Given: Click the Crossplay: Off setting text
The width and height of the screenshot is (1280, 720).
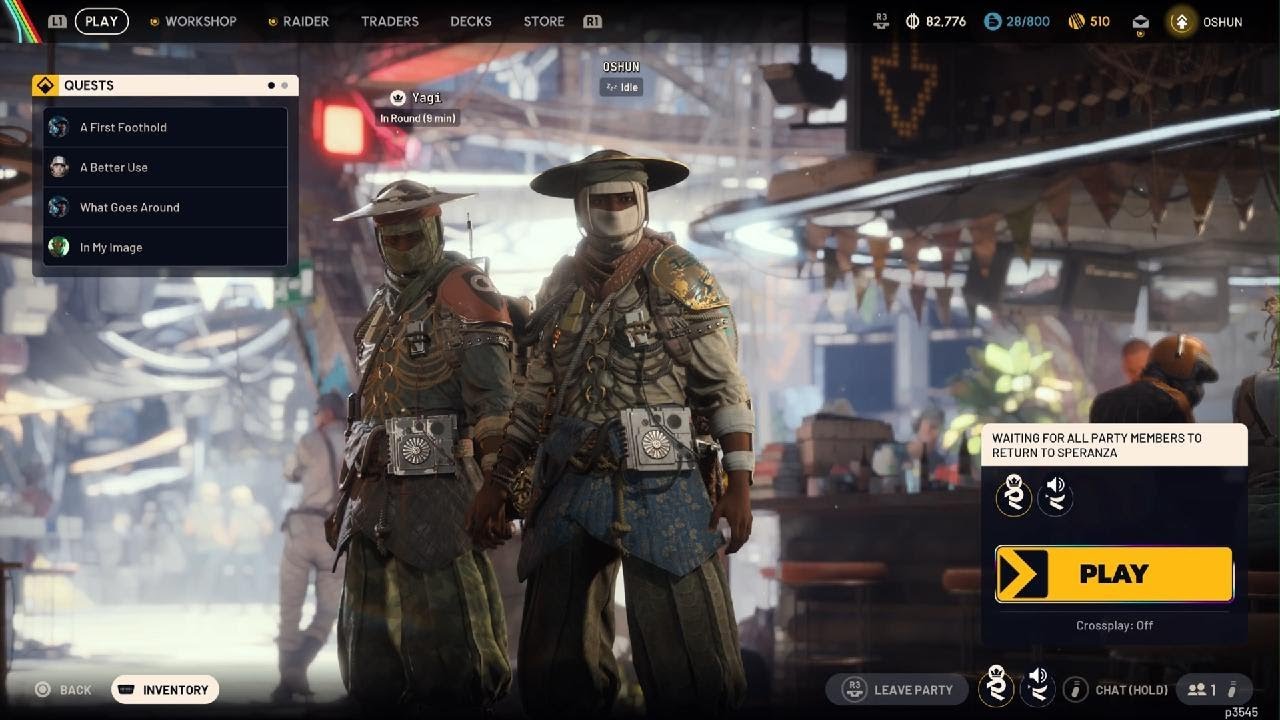Looking at the screenshot, I should (x=1114, y=625).
